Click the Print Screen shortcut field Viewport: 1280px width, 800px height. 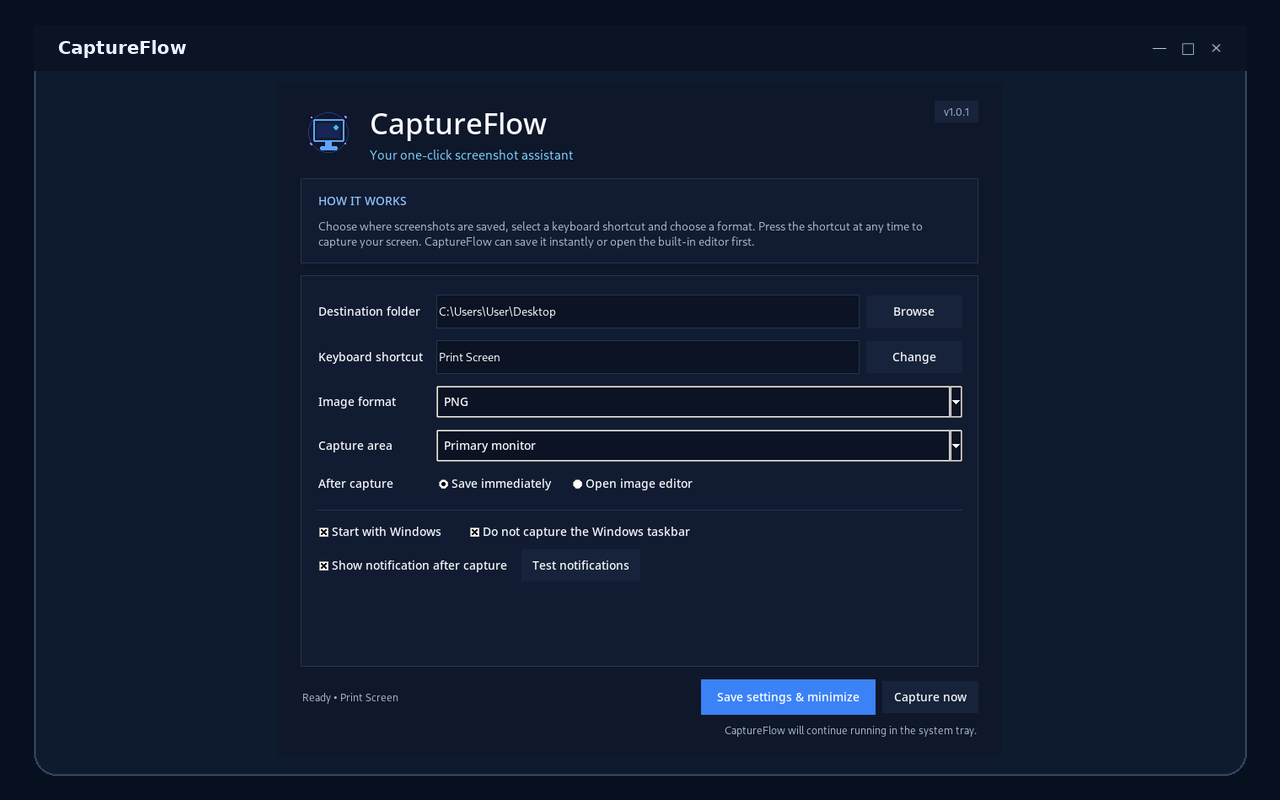[x=648, y=357]
